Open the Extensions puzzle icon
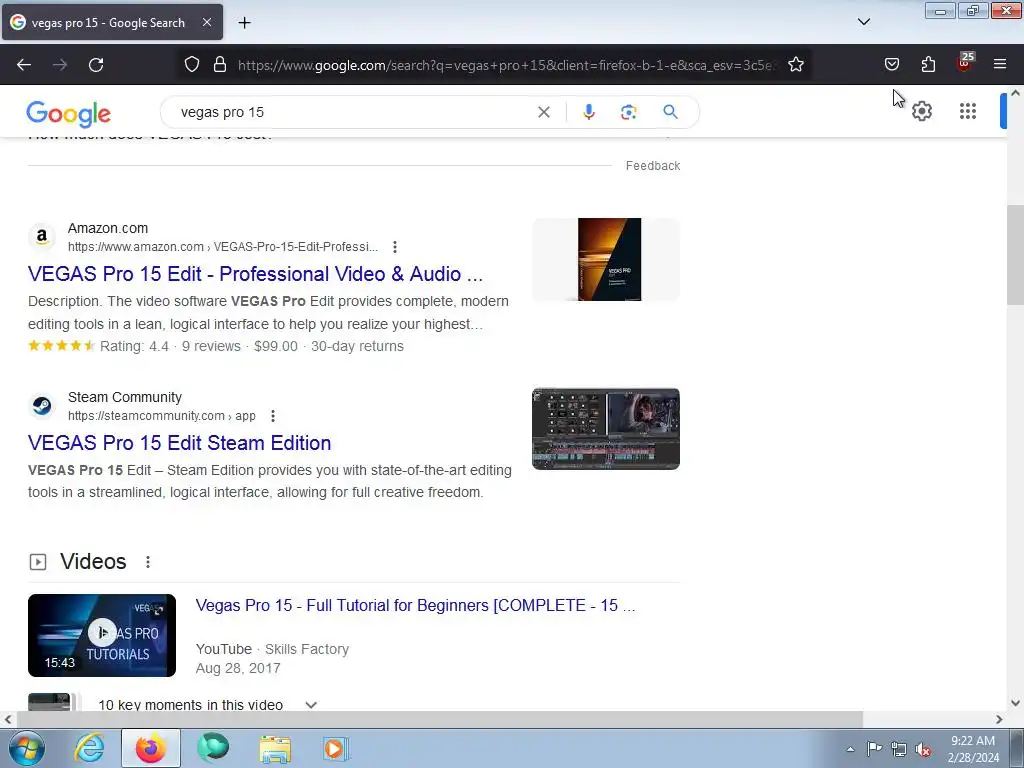 tap(928, 65)
